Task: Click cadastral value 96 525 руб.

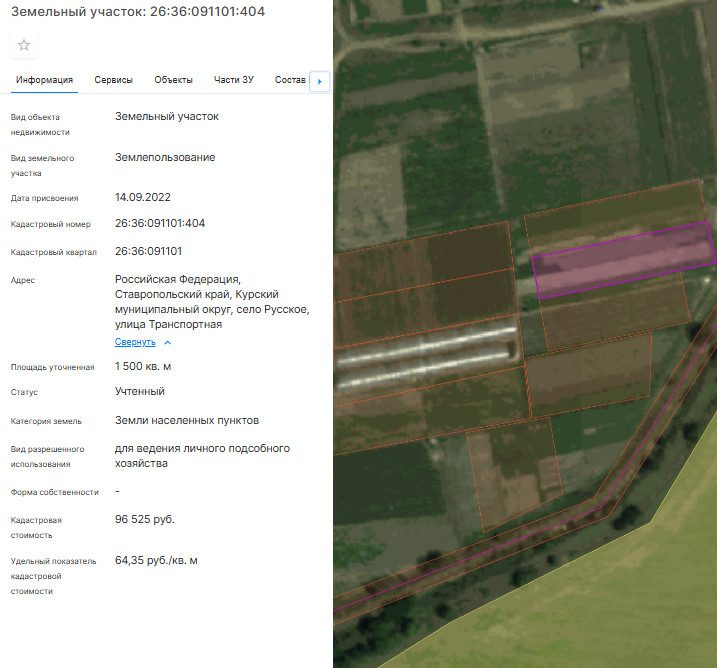Action: click(x=145, y=519)
